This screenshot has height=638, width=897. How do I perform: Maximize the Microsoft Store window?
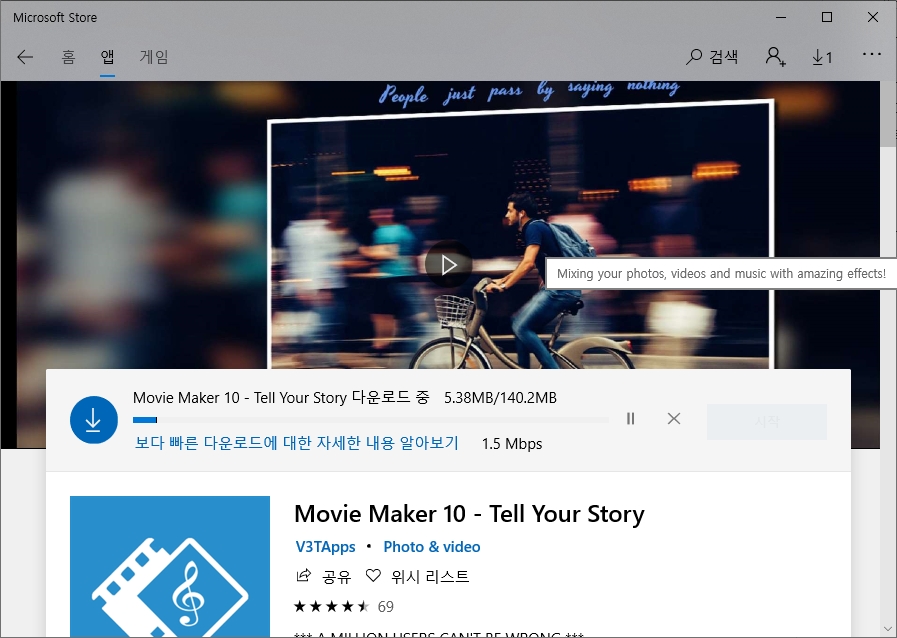(827, 17)
